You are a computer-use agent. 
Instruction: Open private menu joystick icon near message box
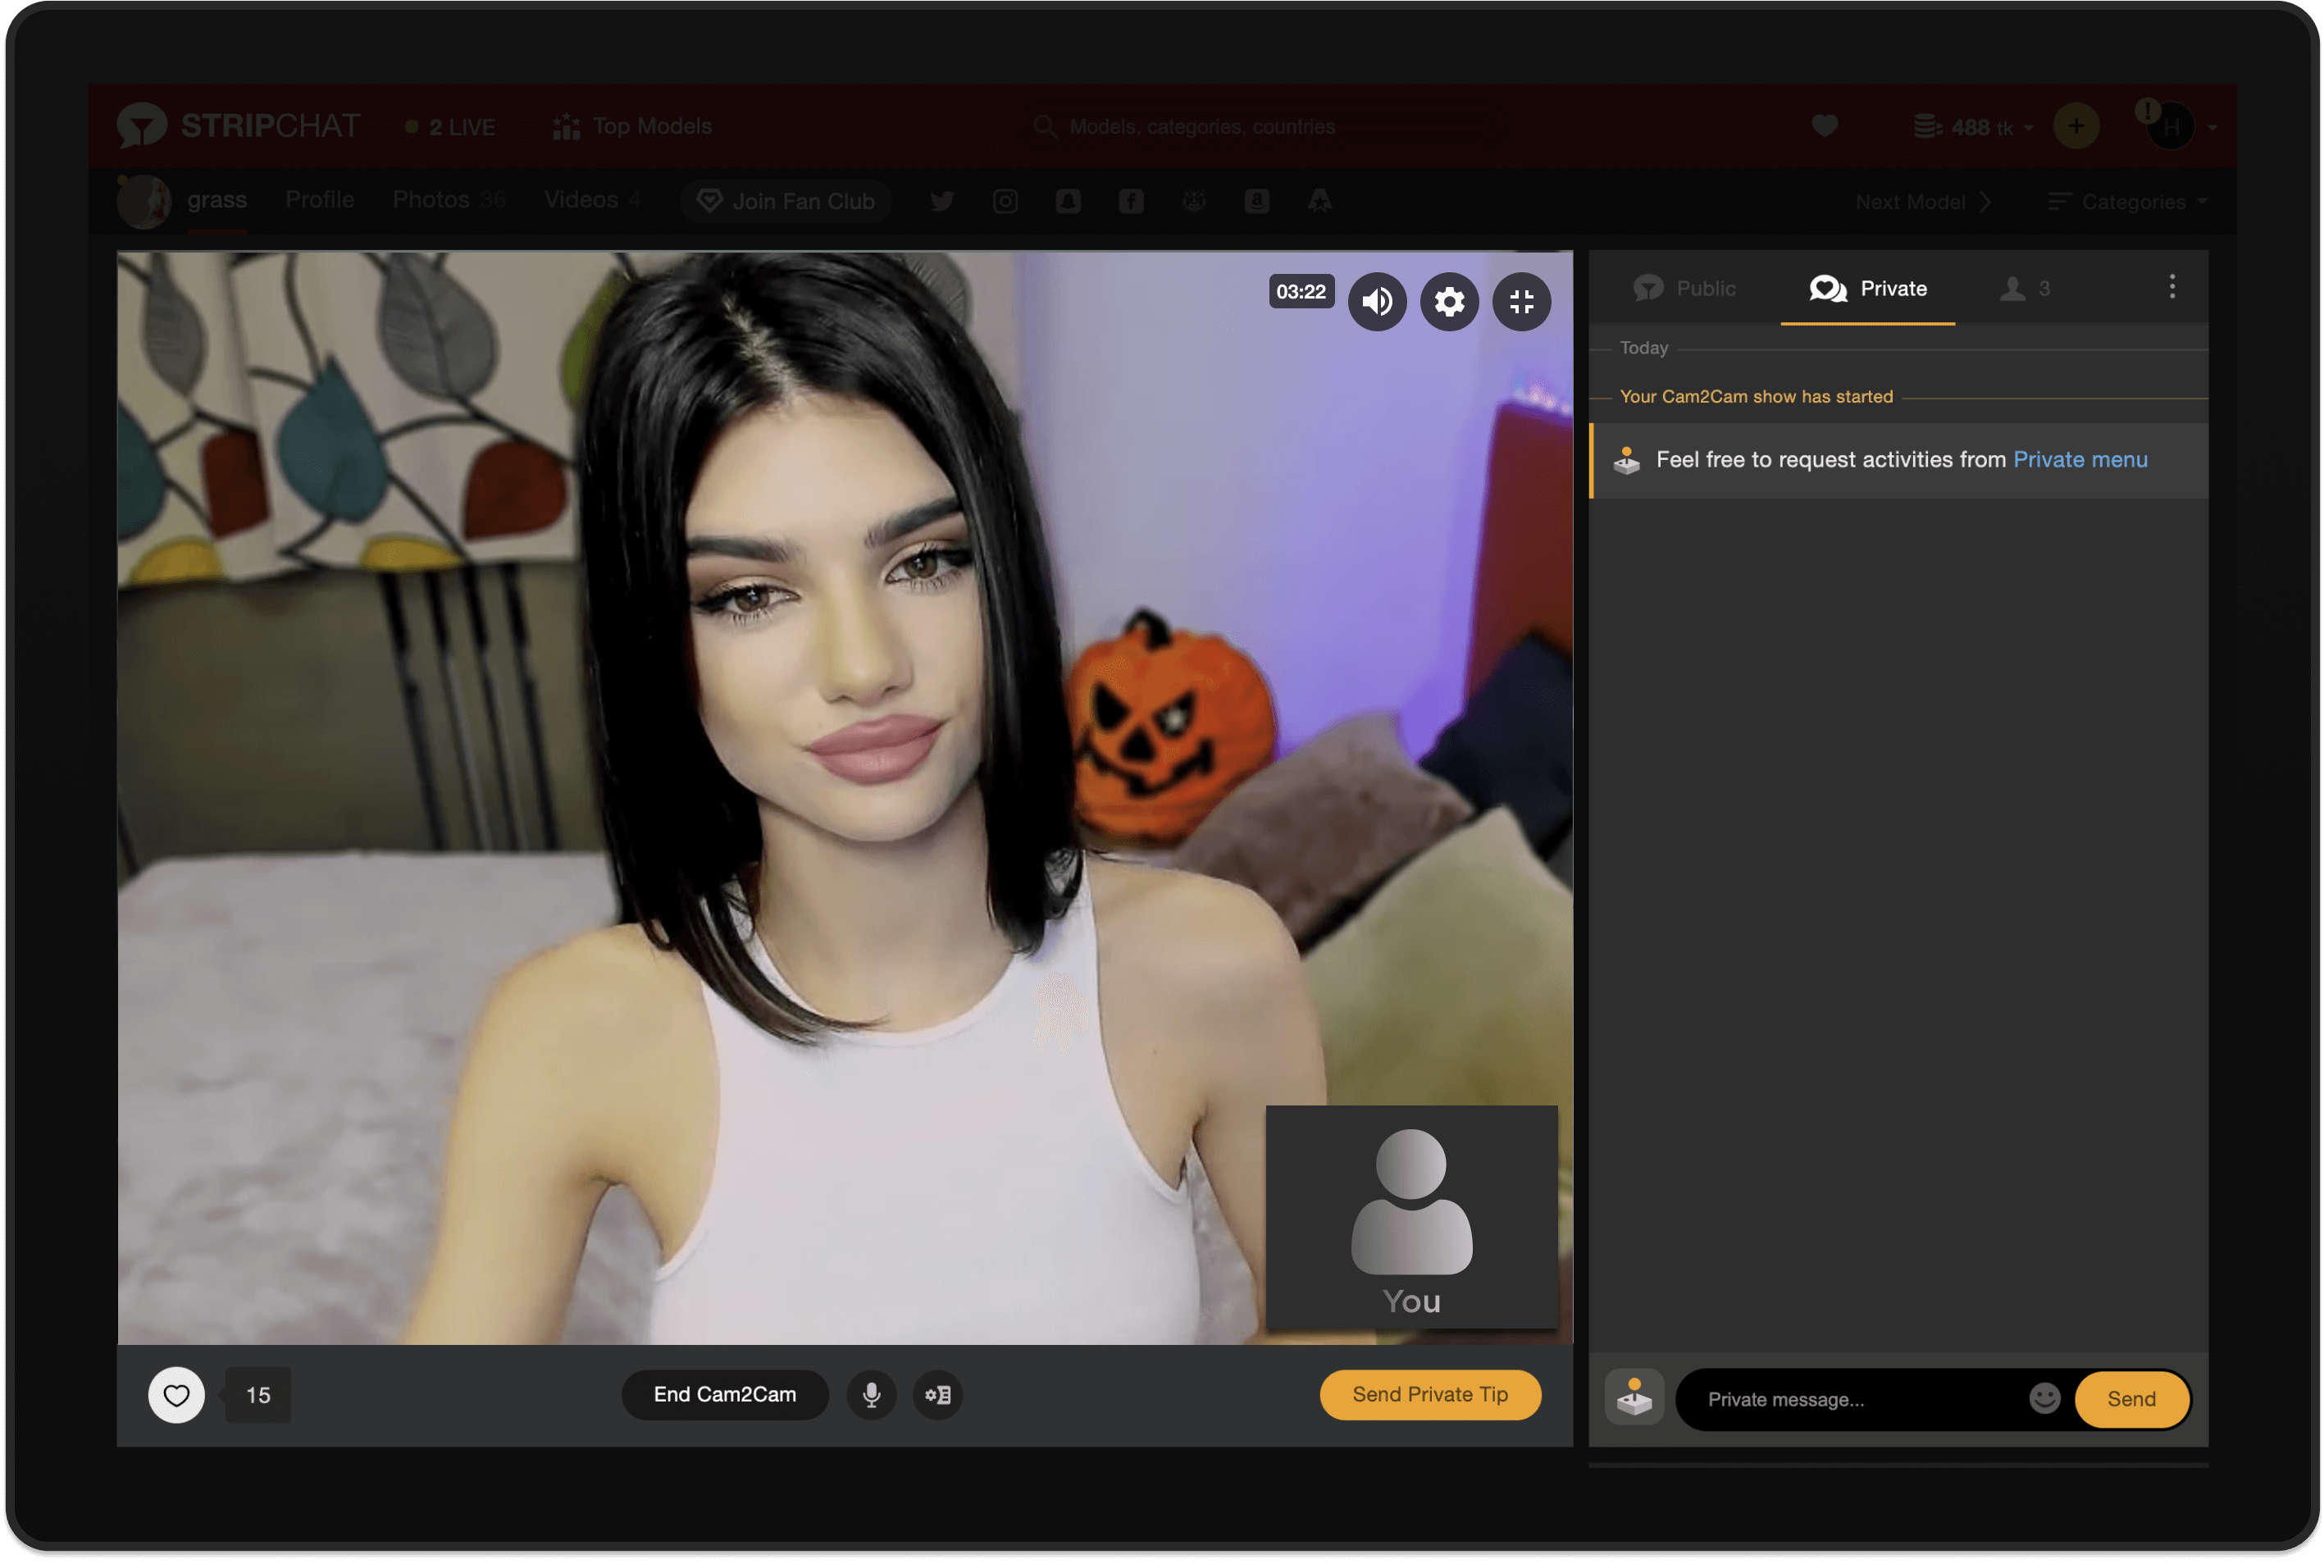click(1634, 1397)
